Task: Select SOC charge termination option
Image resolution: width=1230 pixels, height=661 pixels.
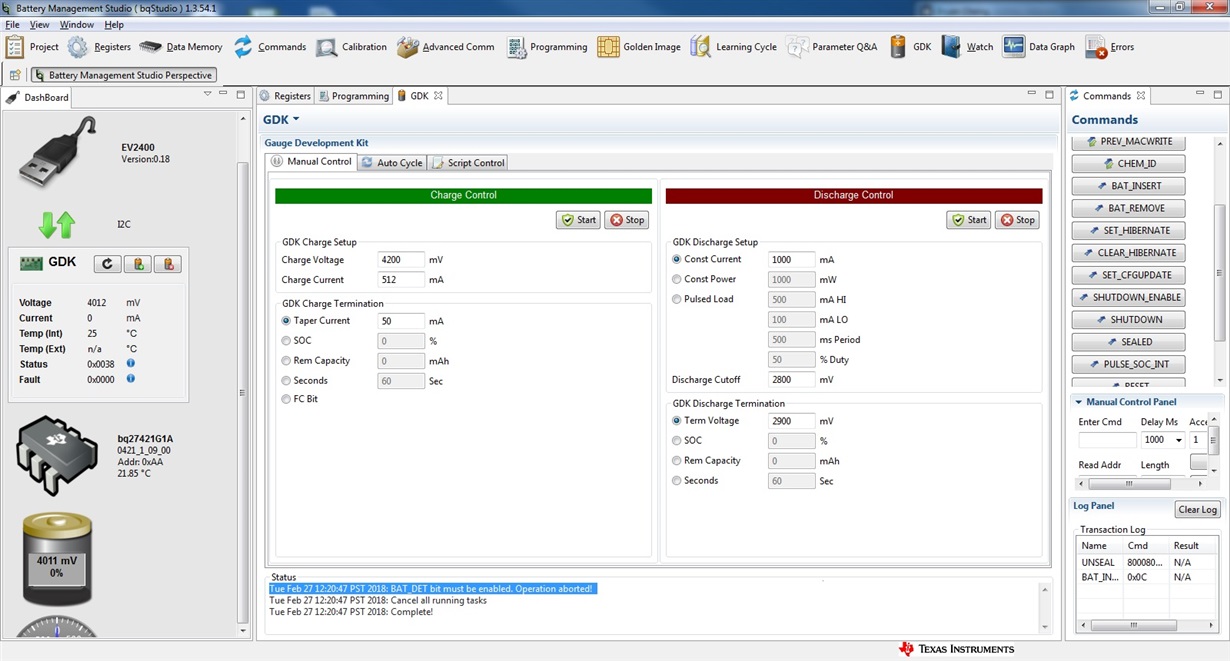Action: [x=287, y=341]
